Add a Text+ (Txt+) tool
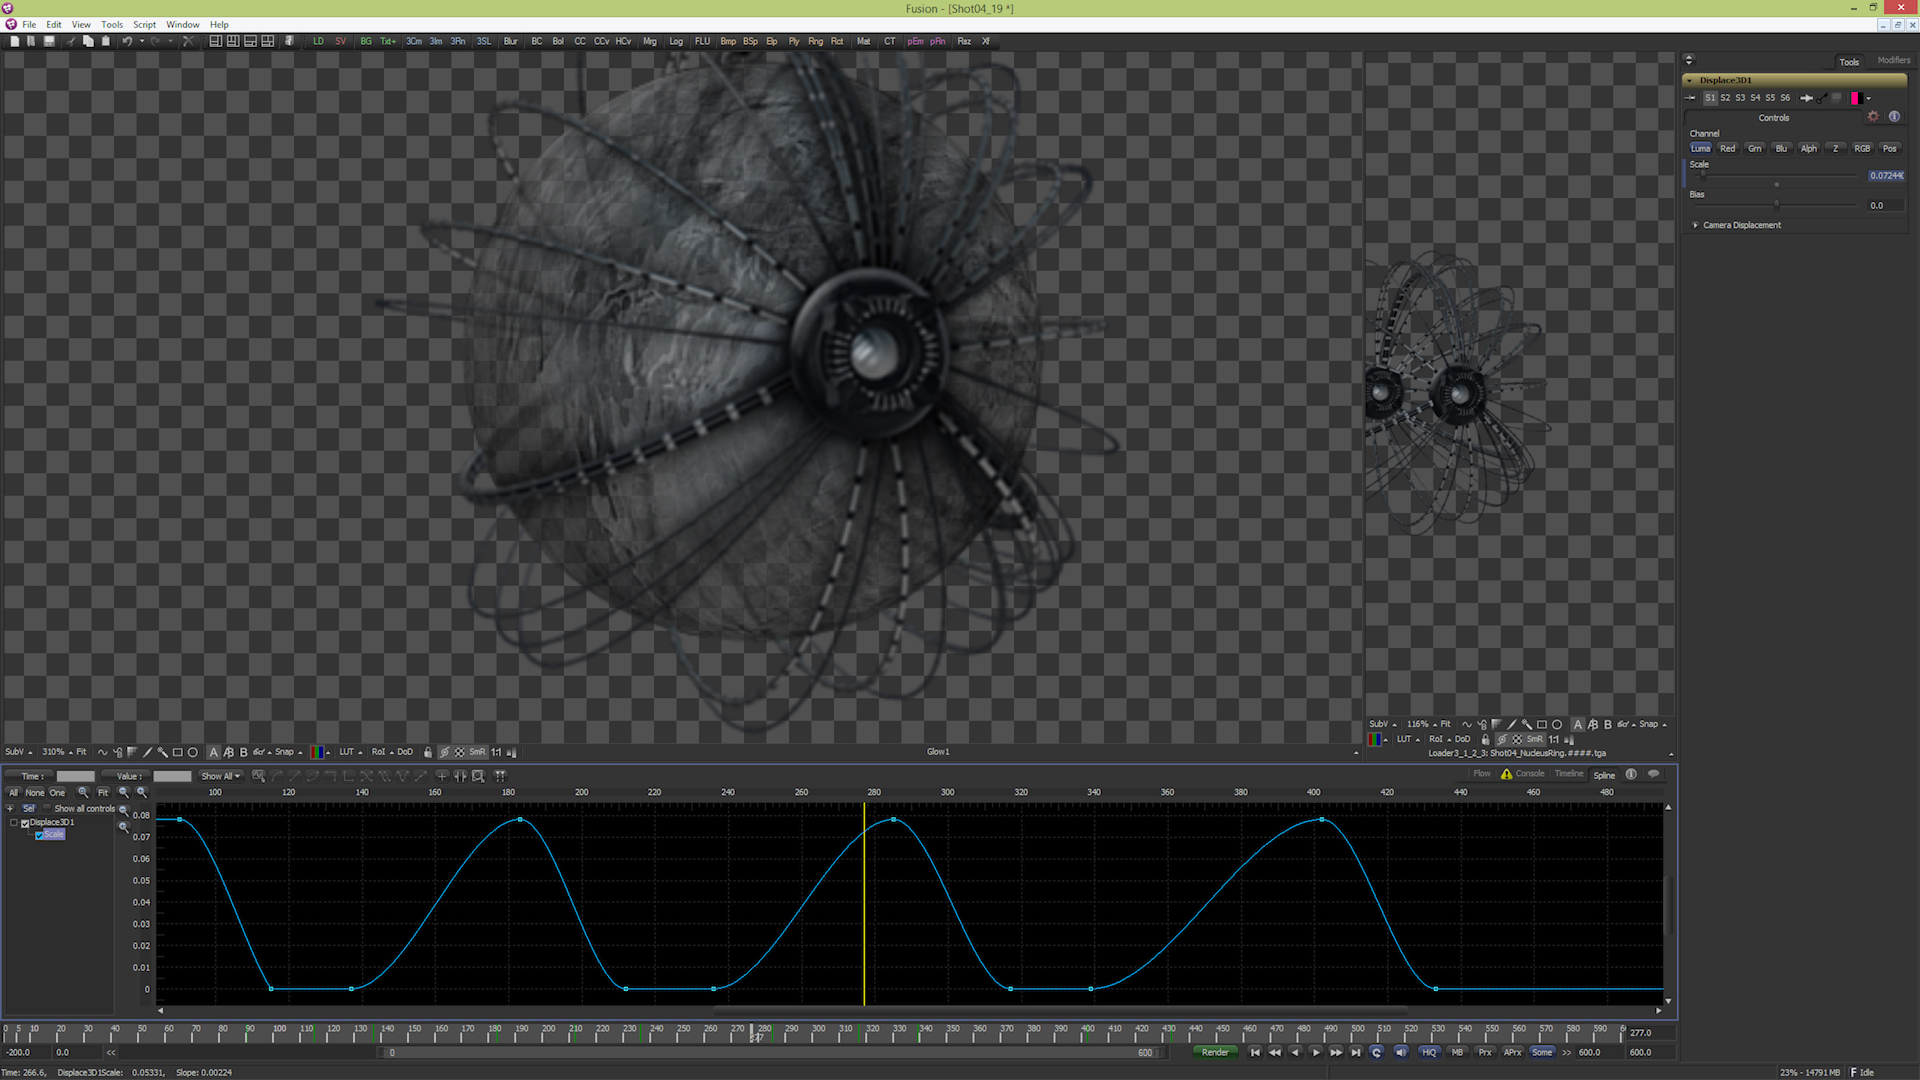Image resolution: width=1920 pixels, height=1080 pixels. pos(388,41)
